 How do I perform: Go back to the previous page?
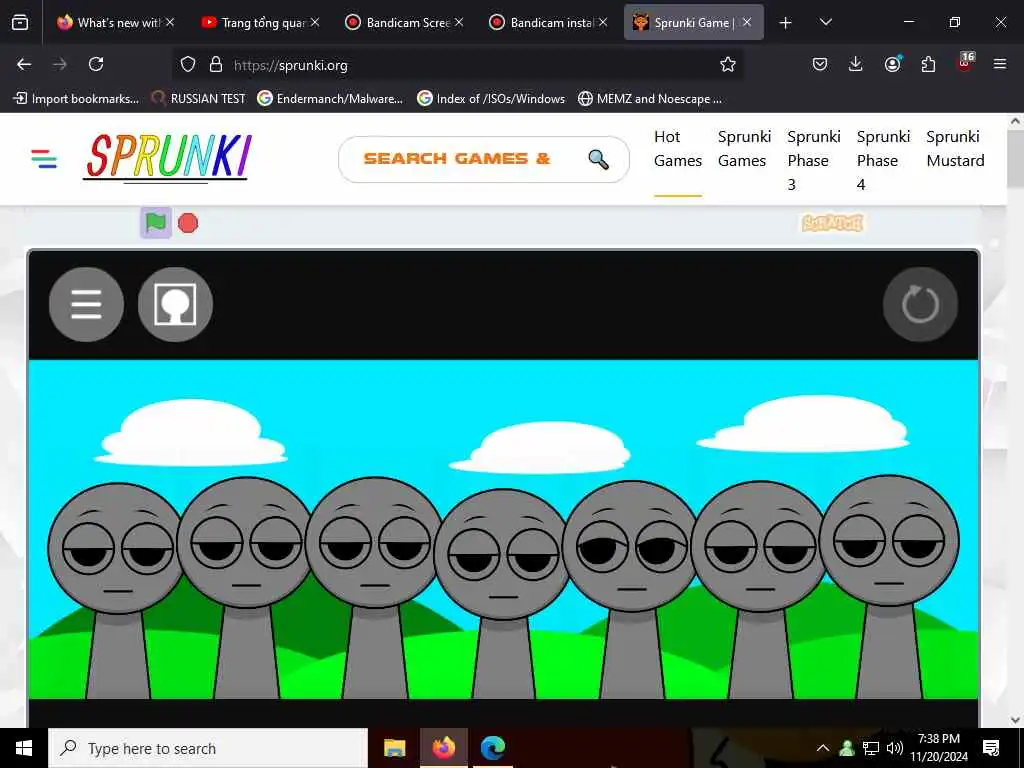[x=24, y=64]
